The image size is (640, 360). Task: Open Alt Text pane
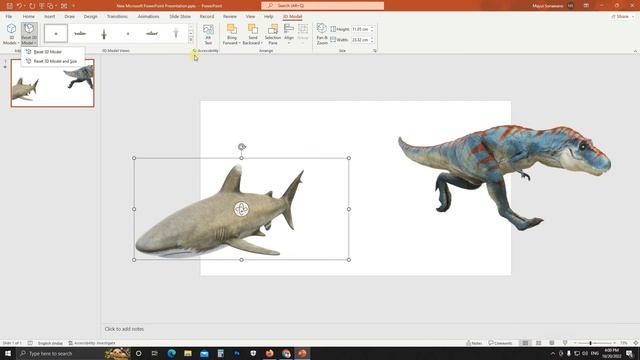click(x=208, y=34)
